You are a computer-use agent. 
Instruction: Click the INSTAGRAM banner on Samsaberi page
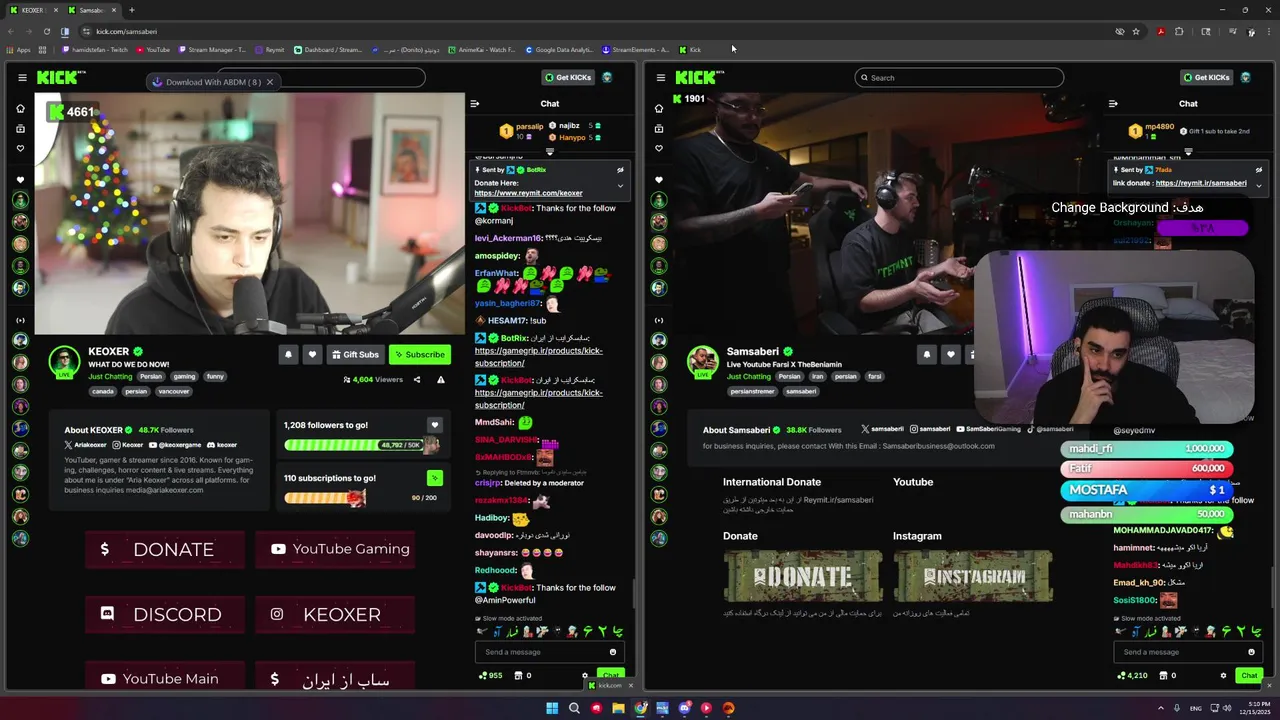(x=973, y=576)
